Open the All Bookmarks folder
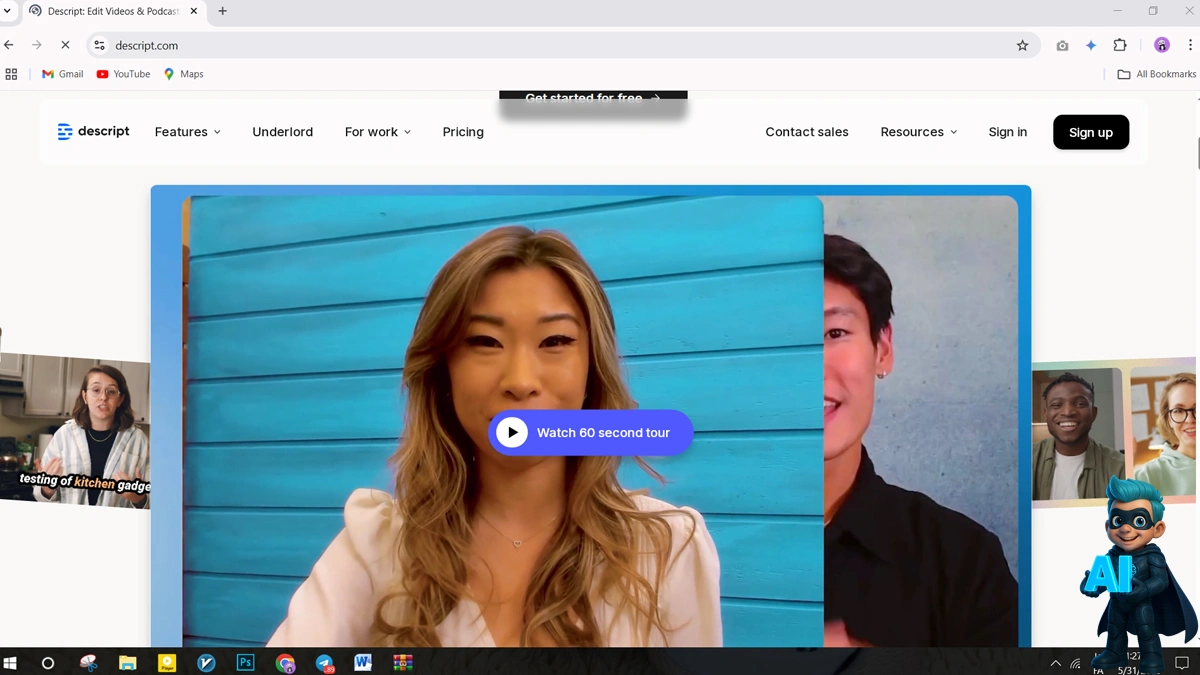Screen dimensions: 1200x675 [1156, 74]
